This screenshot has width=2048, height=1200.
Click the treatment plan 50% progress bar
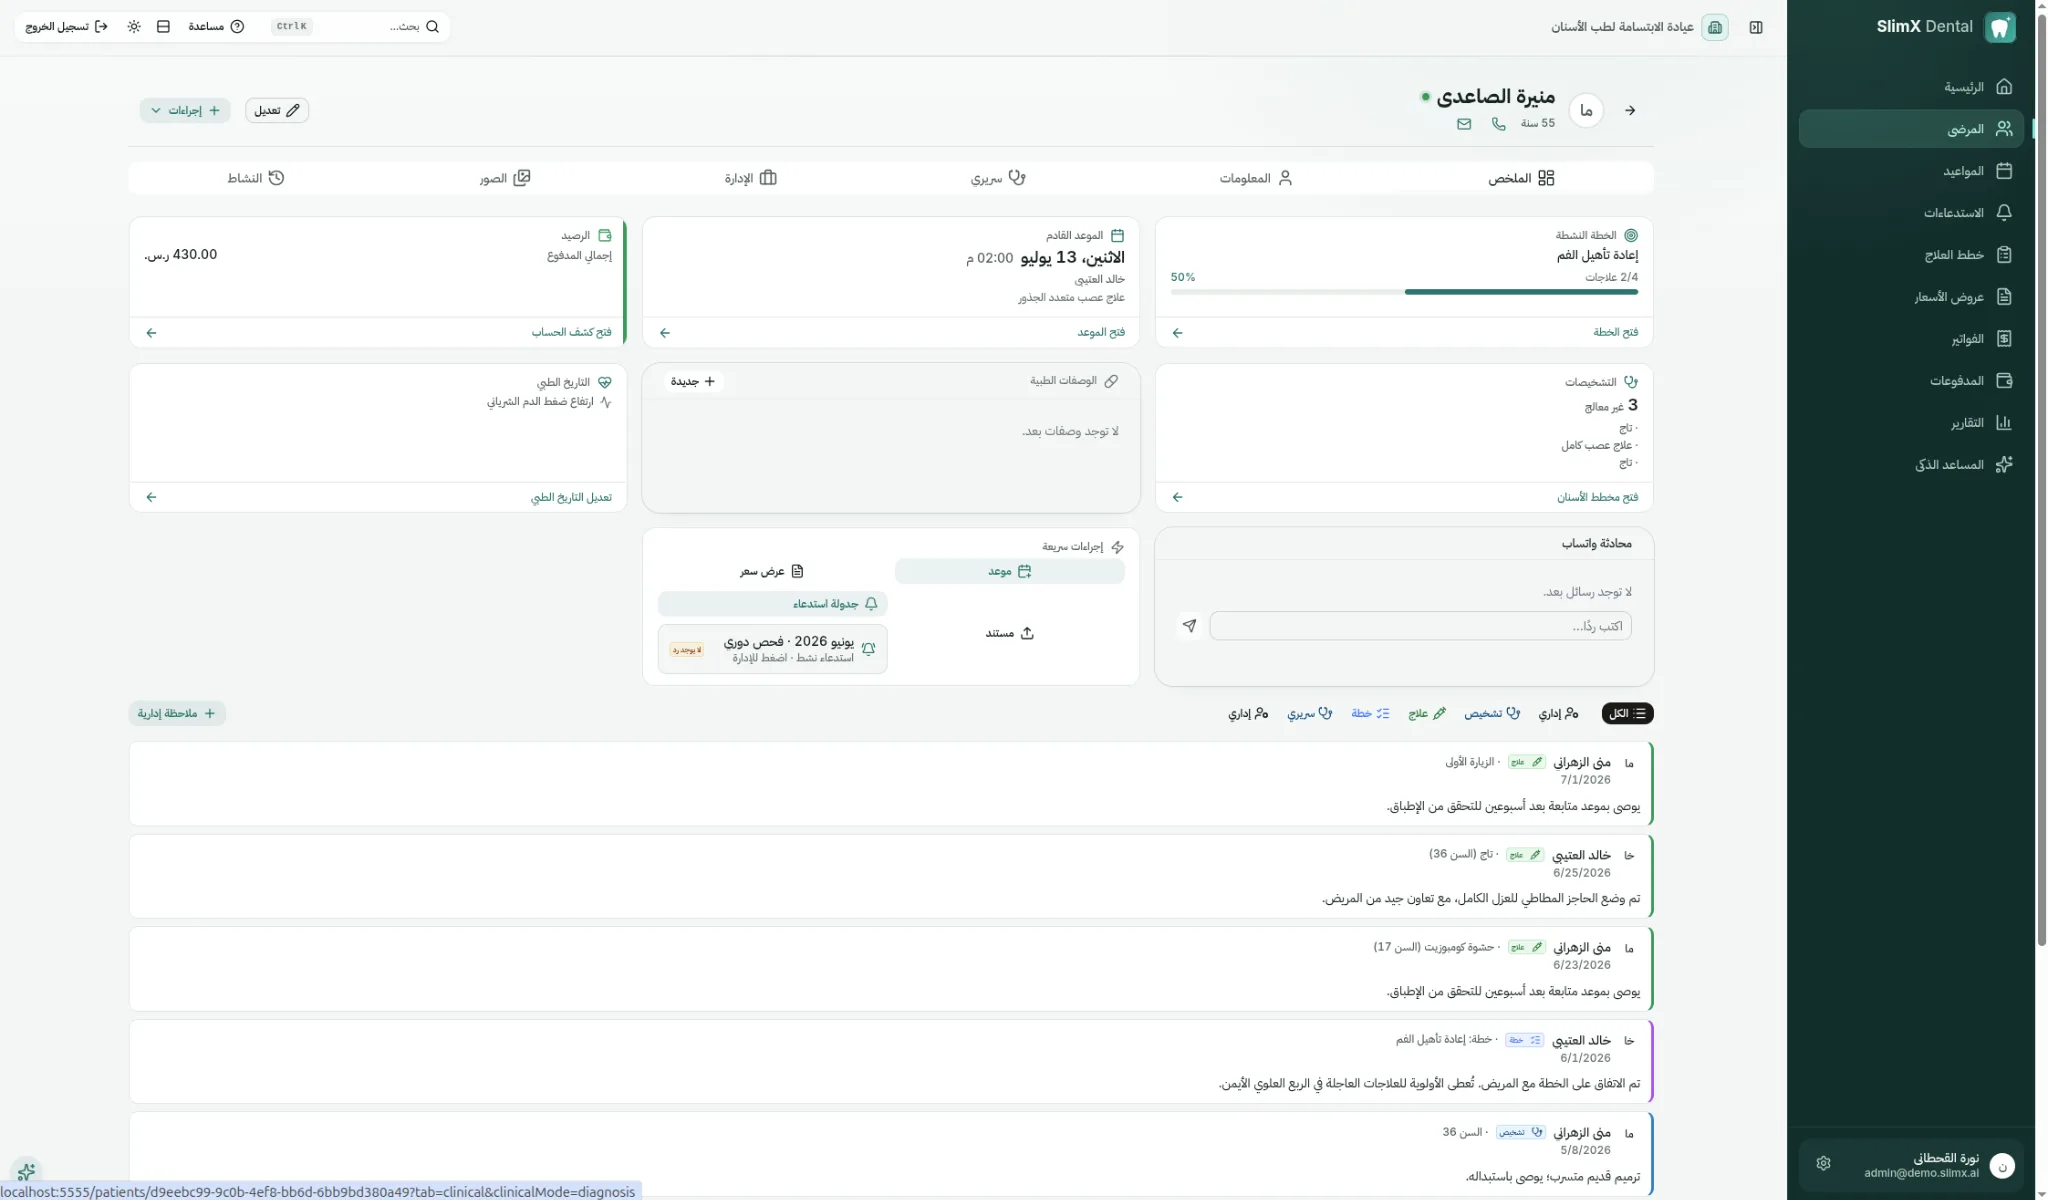[1404, 292]
